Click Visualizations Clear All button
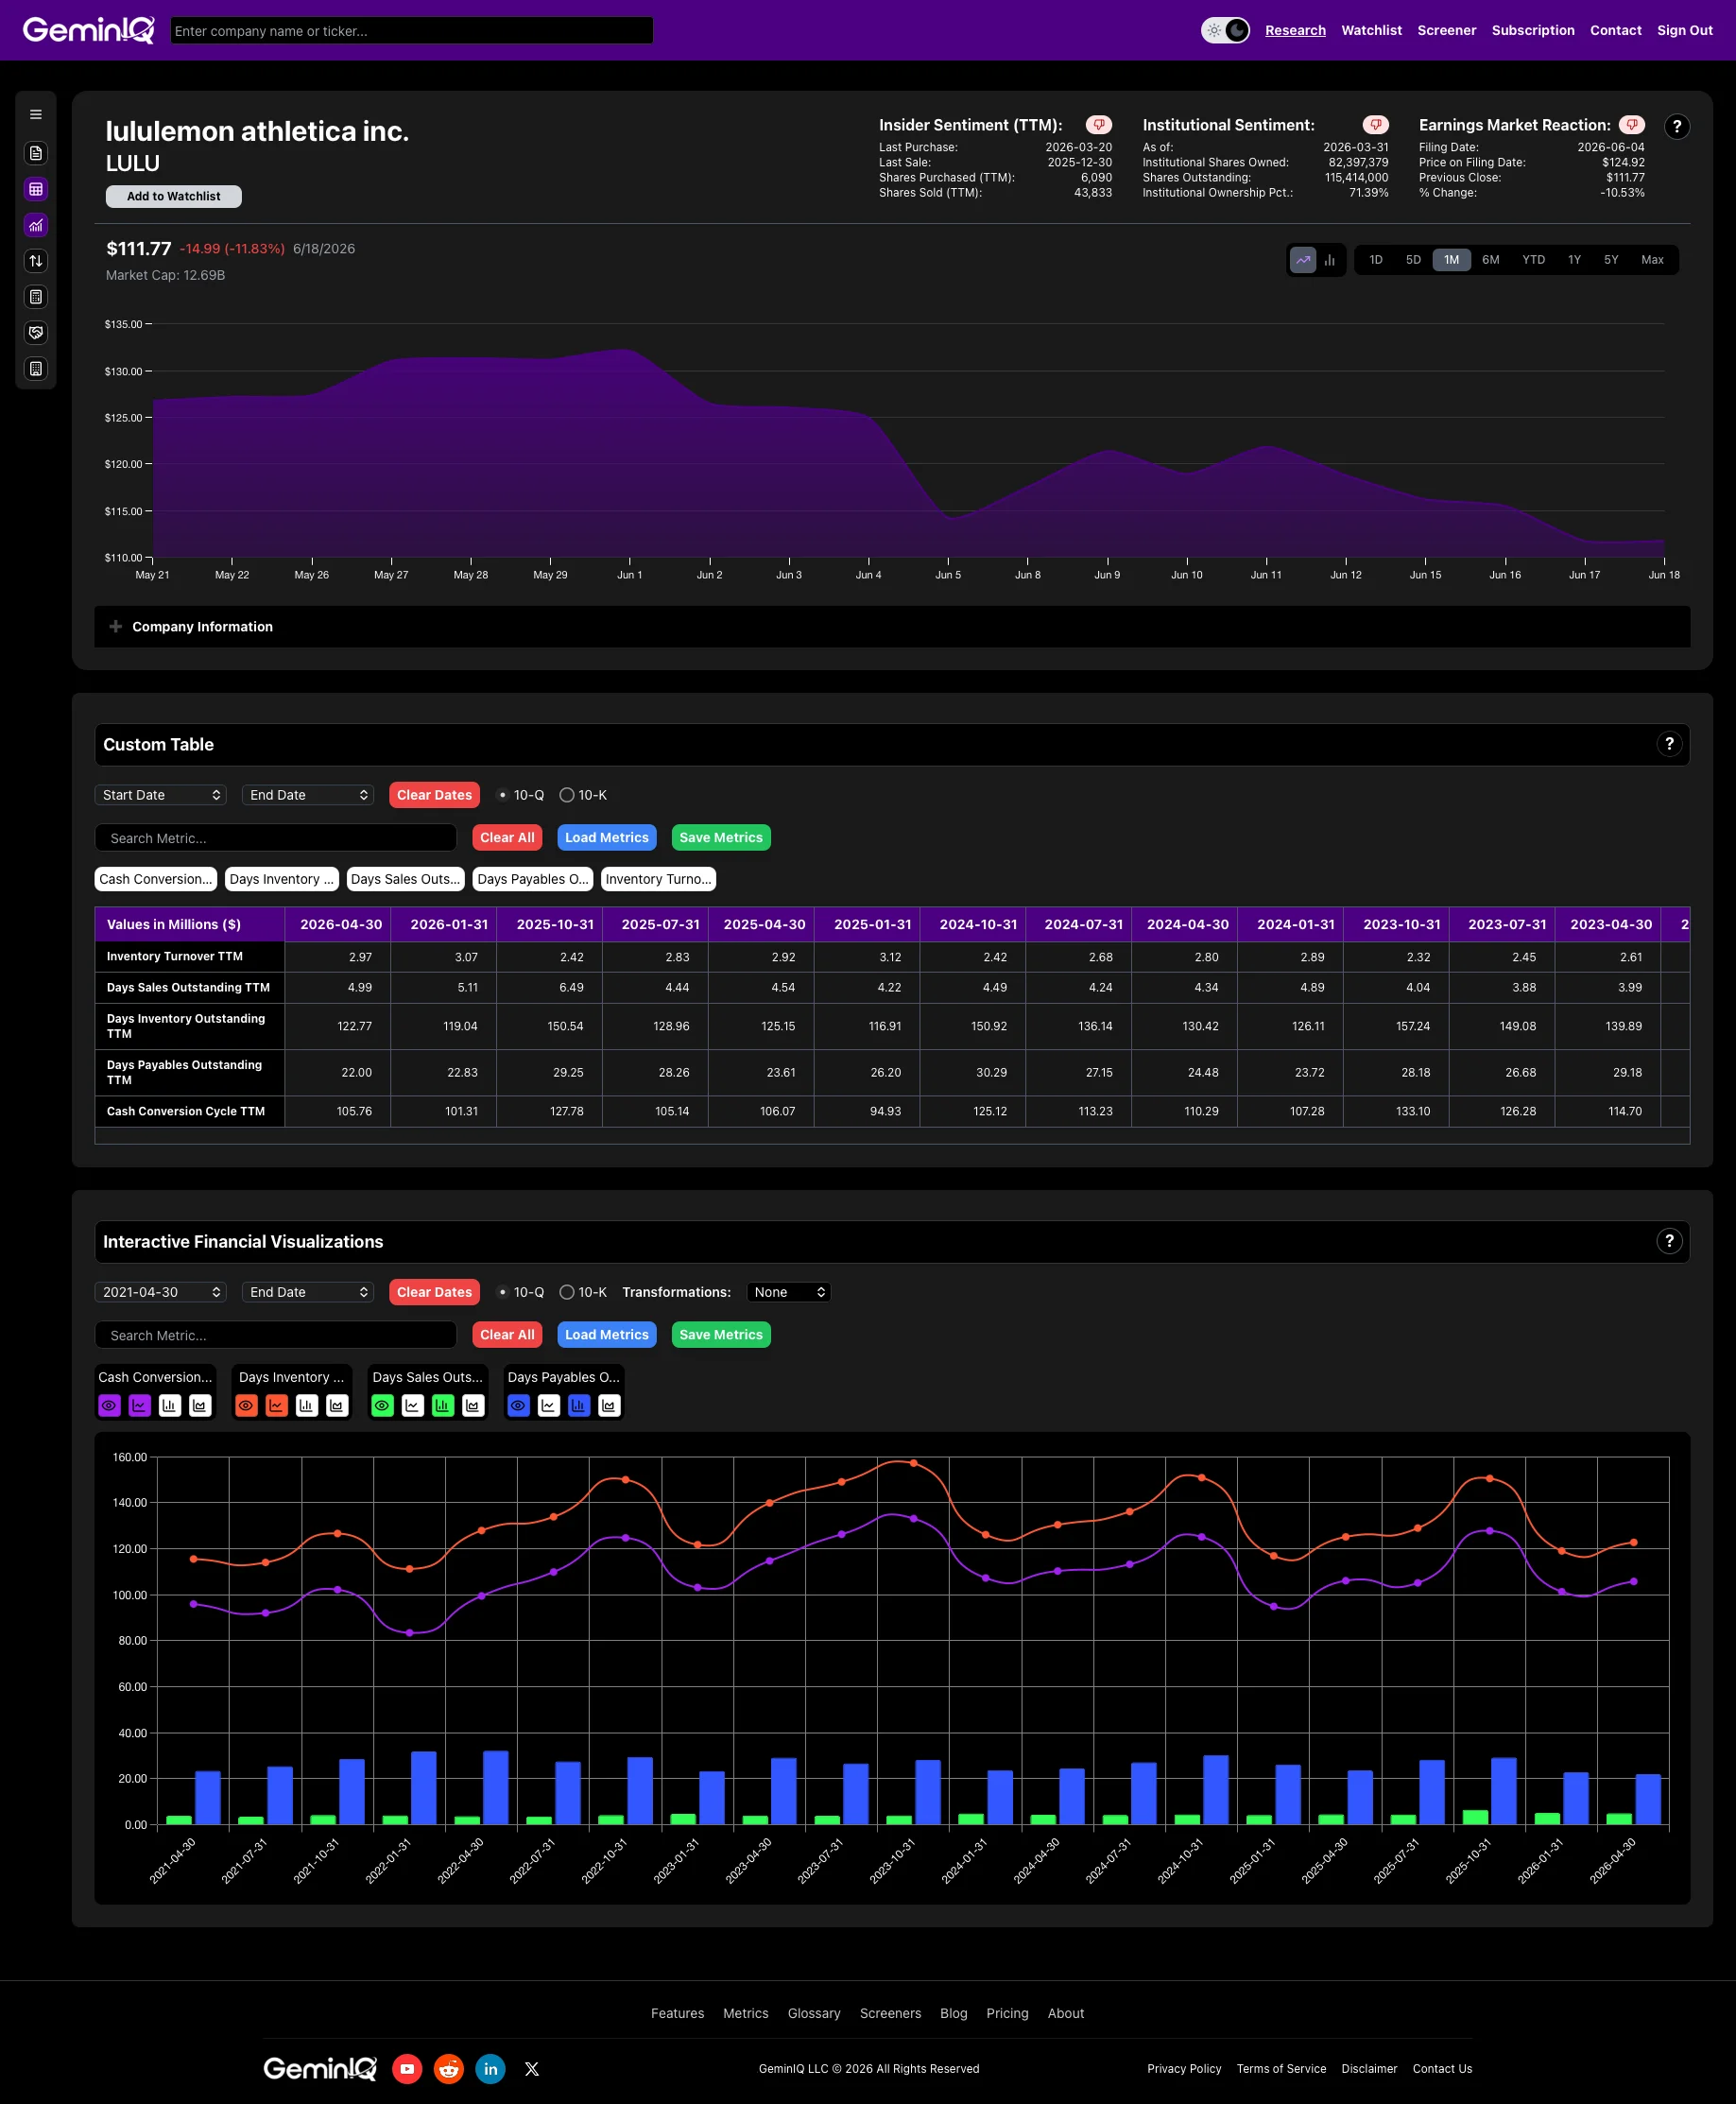 pos(507,1334)
